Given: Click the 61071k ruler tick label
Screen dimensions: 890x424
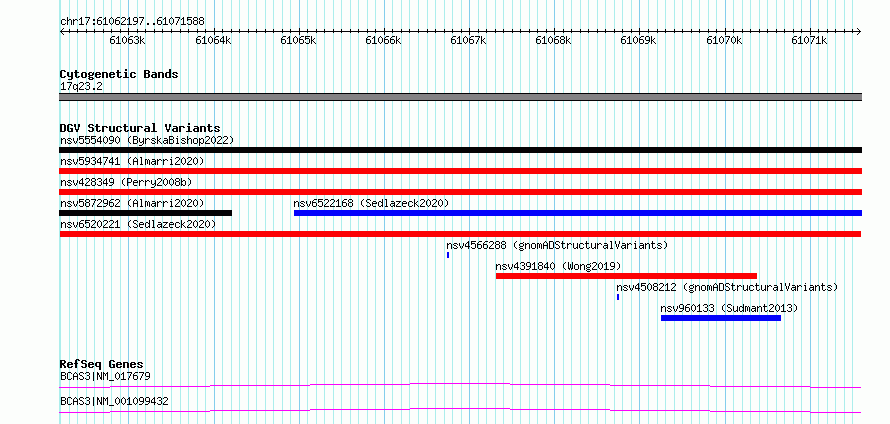Looking at the screenshot, I should [x=809, y=41].
